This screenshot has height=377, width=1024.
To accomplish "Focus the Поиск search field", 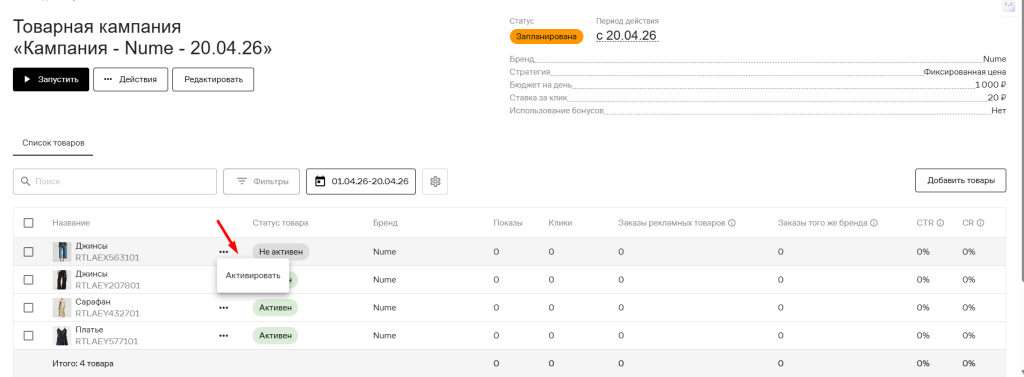I will point(115,182).
